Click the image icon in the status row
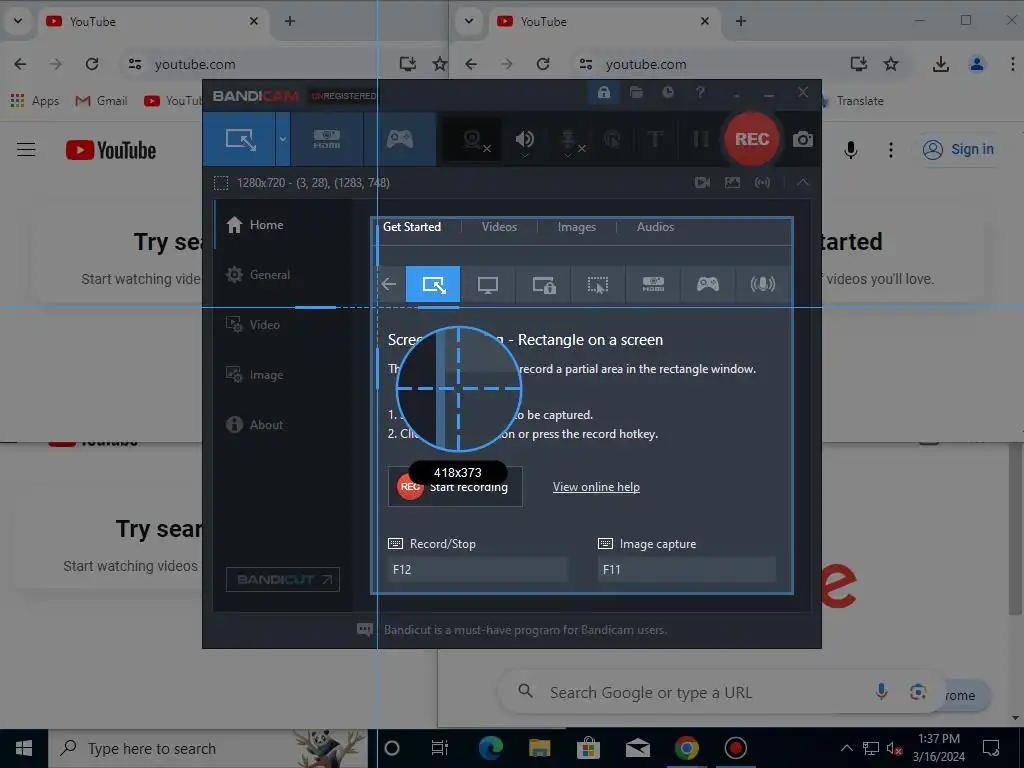1024x768 pixels. (x=733, y=183)
